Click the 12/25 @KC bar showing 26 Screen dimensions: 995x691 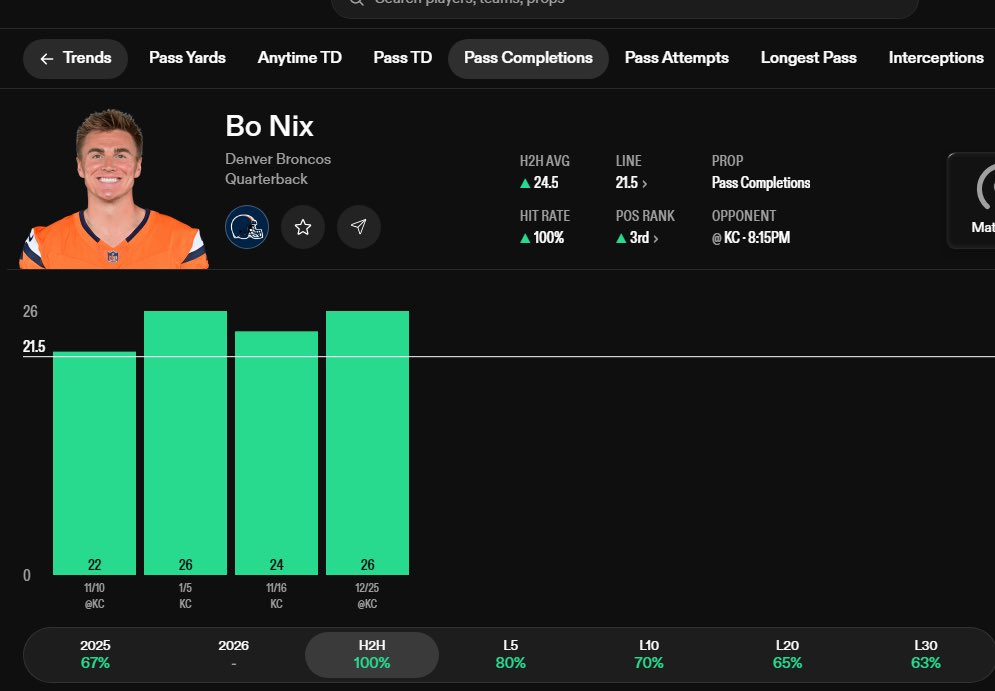(x=367, y=443)
